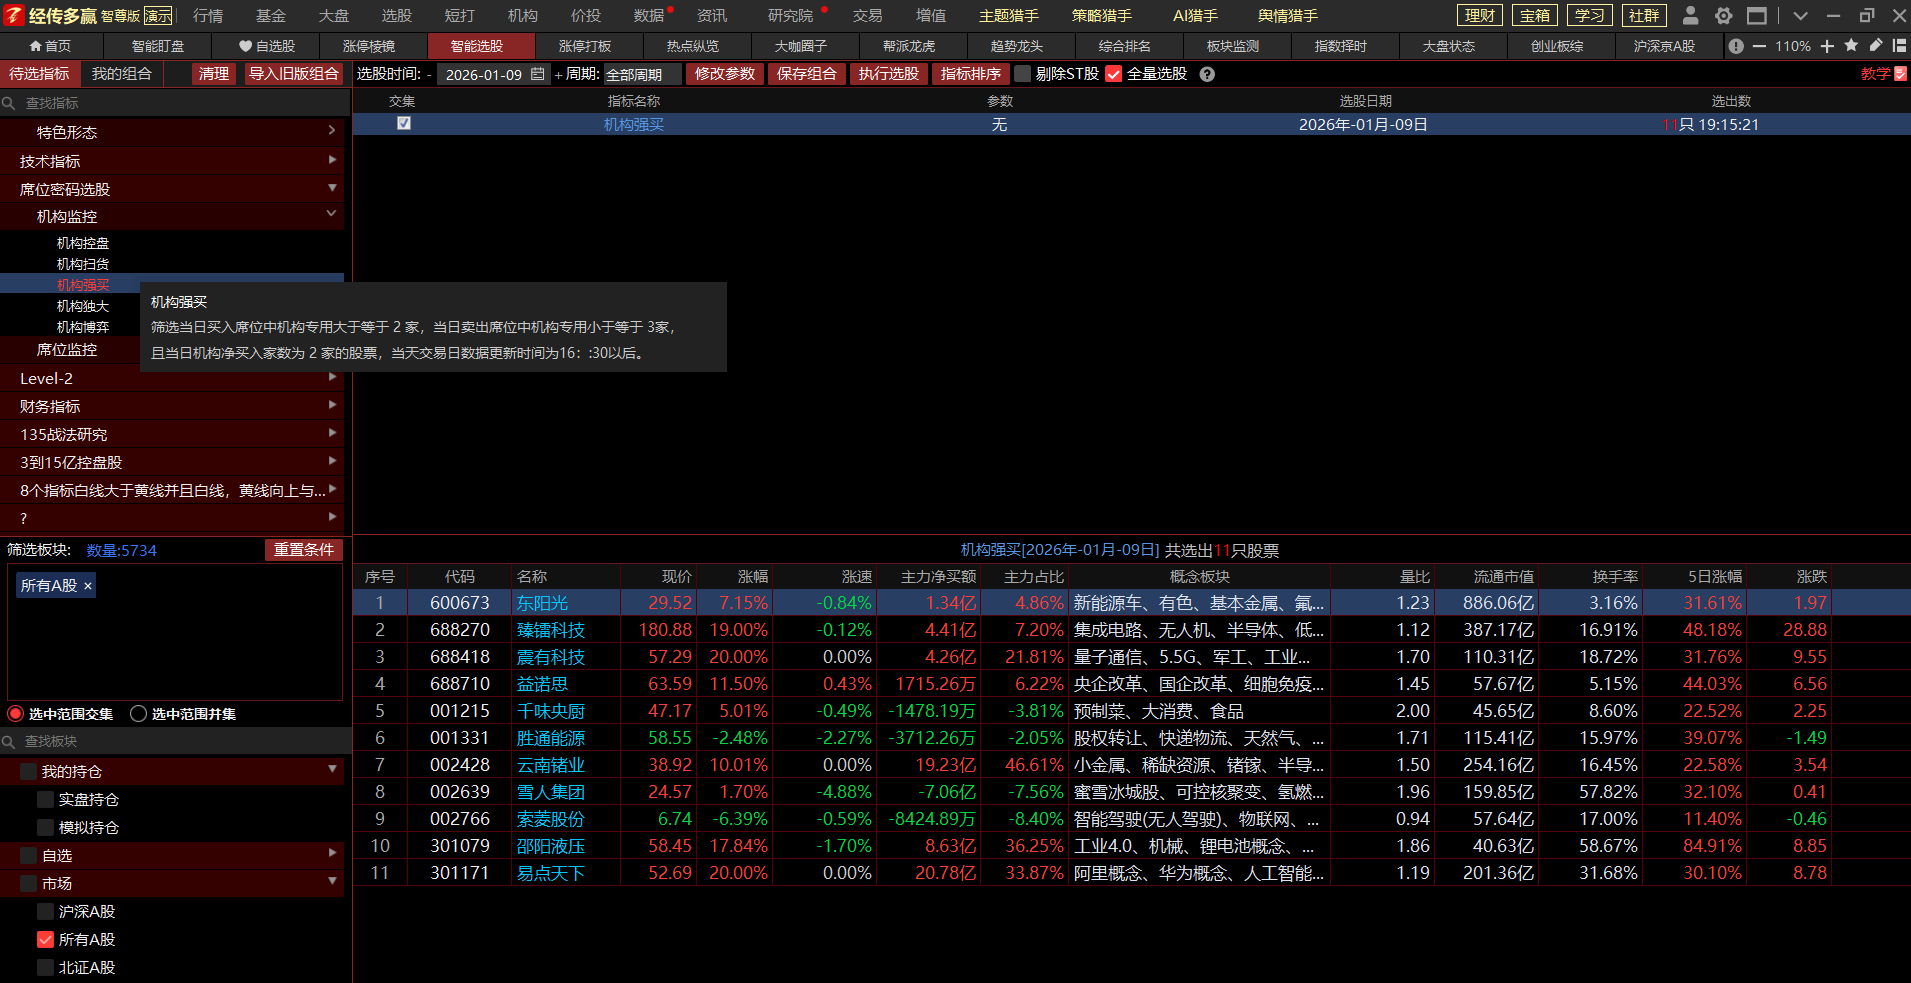
Task: Click the plus zoom-in icon
Action: [x=1827, y=46]
